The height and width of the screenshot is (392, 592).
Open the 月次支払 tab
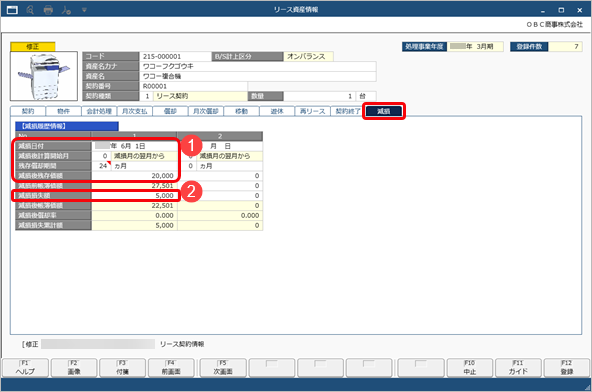pos(134,111)
